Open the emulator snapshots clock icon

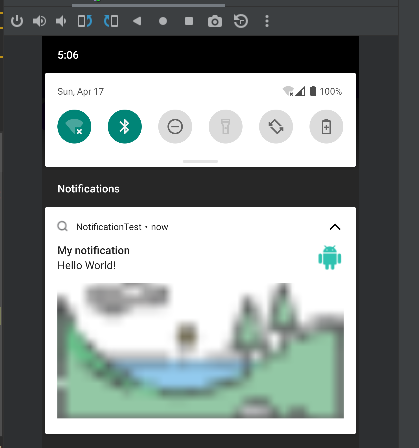pyautogui.click(x=241, y=21)
